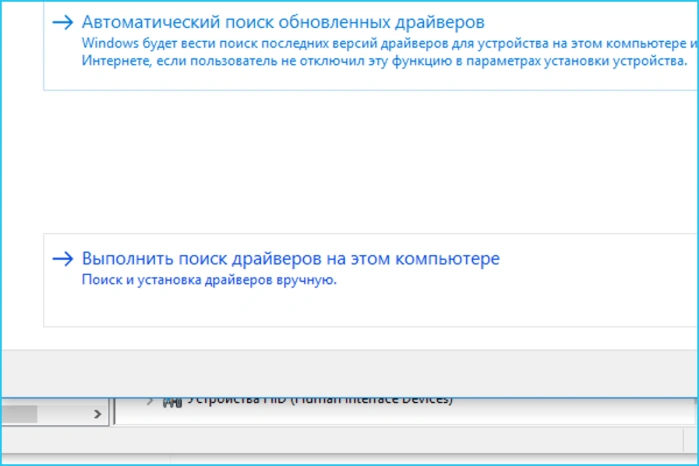This screenshot has width=699, height=466.
Task: Select browse this computer for drivers option
Action: [x=371, y=280]
